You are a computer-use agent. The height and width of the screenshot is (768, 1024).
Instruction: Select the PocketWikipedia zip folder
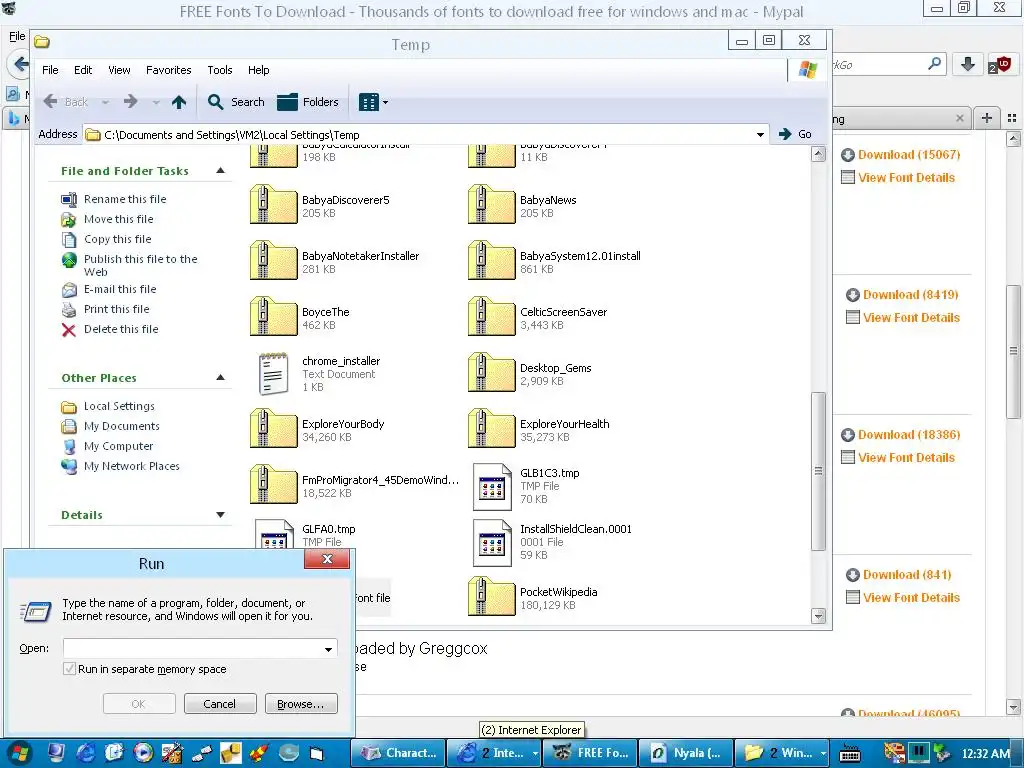[x=534, y=598]
